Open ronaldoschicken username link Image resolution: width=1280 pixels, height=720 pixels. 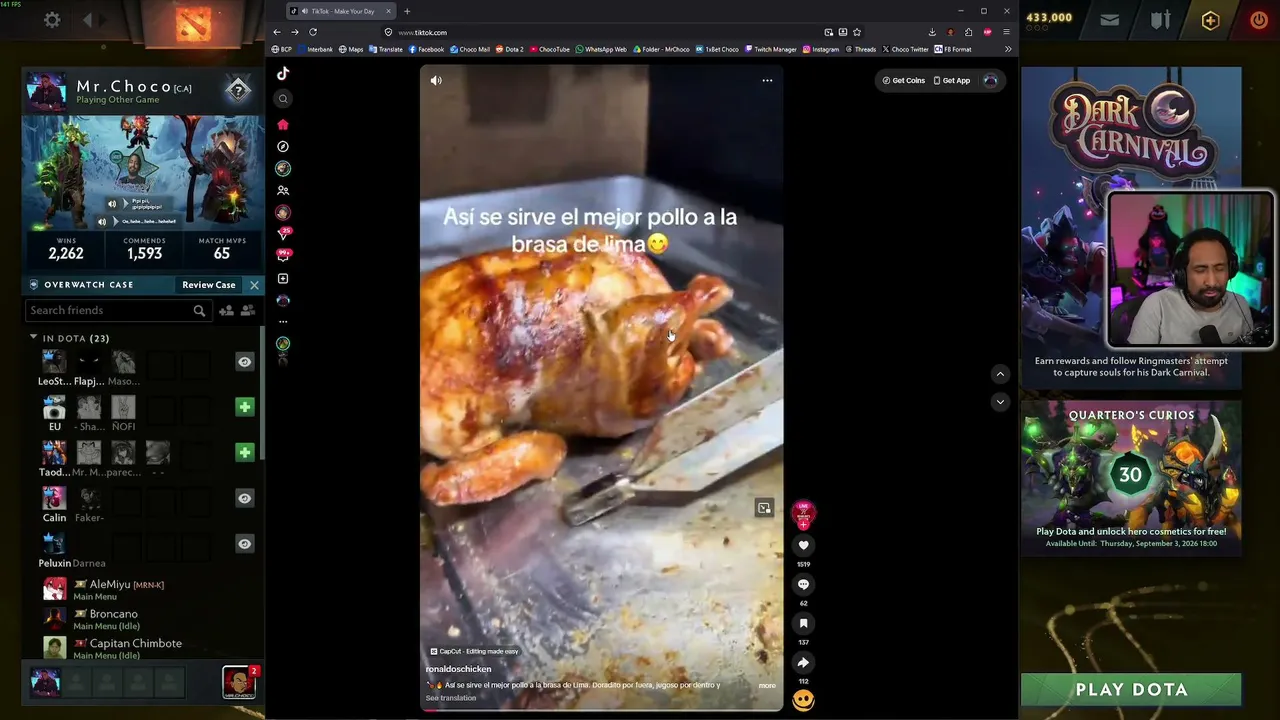tap(458, 669)
